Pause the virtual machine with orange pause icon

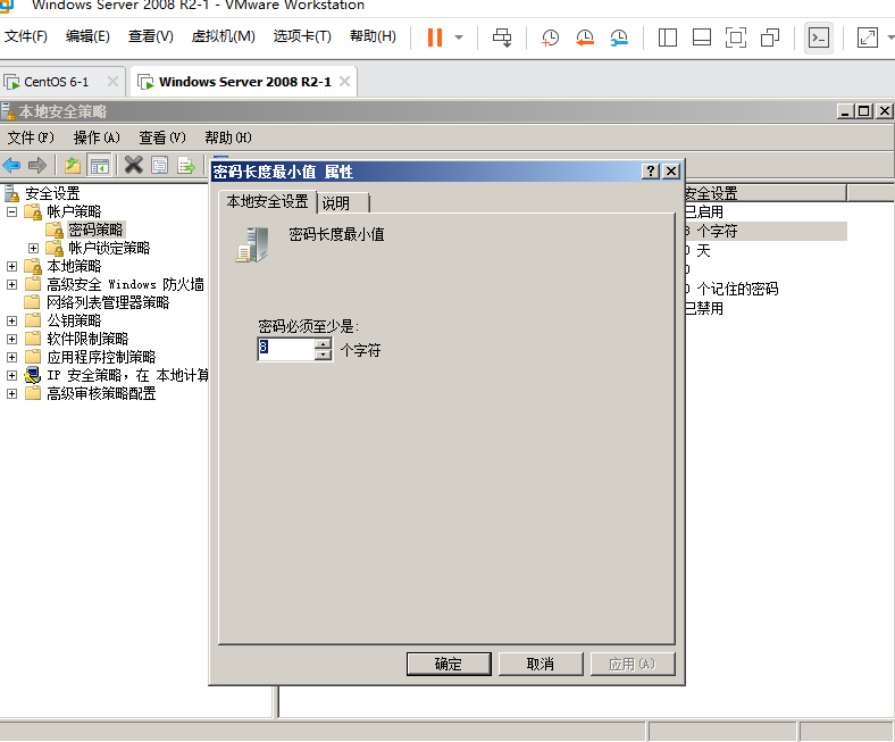pyautogui.click(x=435, y=38)
